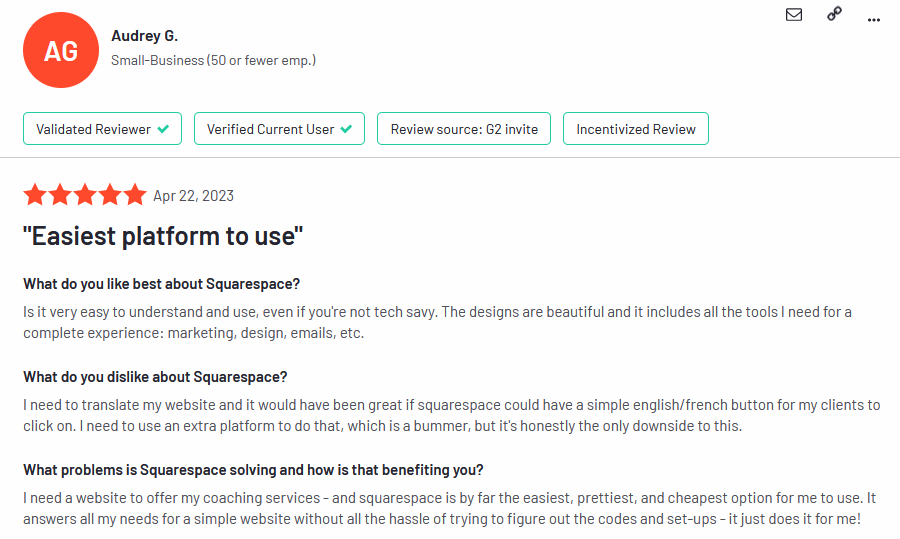
Task: Click "What do you dislike about Squarespace?" heading
Action: [x=155, y=377]
